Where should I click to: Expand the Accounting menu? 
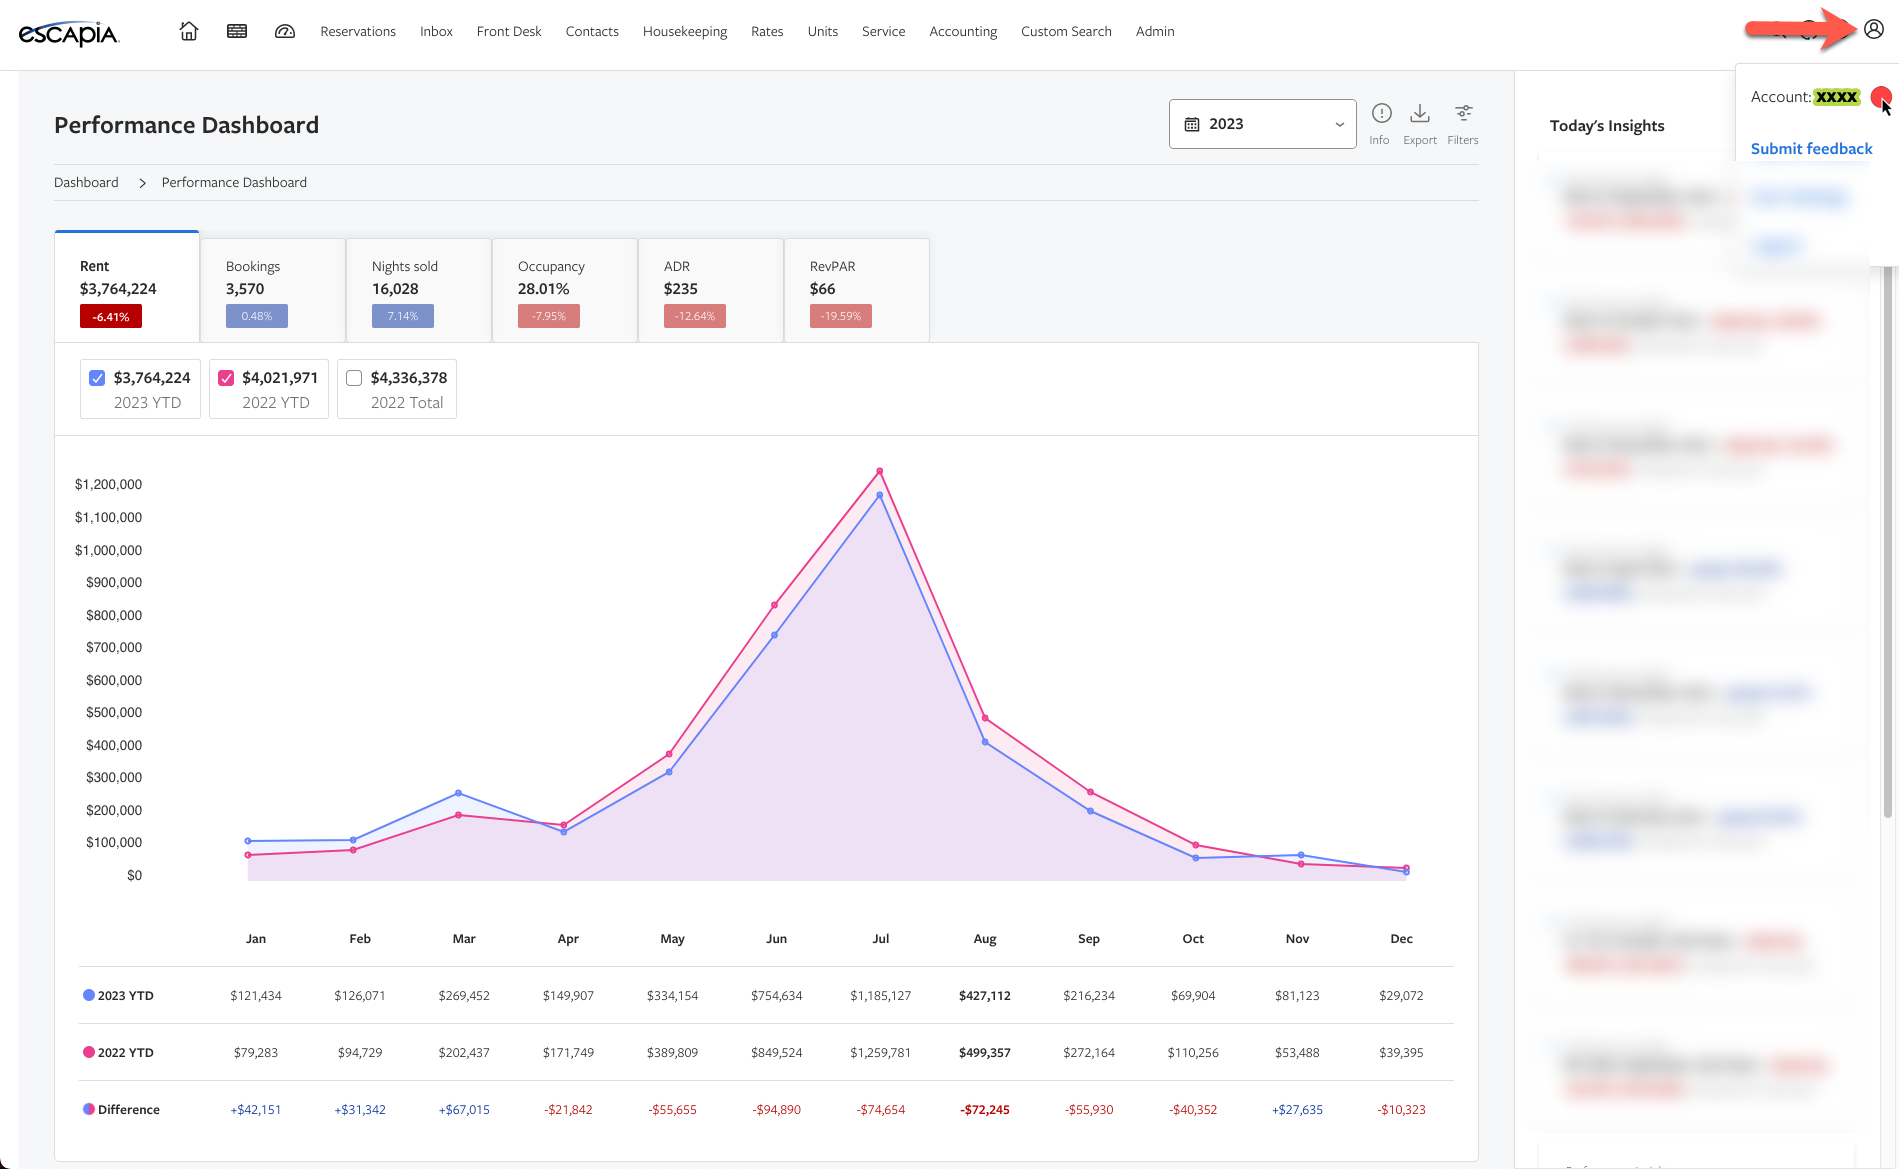point(962,31)
